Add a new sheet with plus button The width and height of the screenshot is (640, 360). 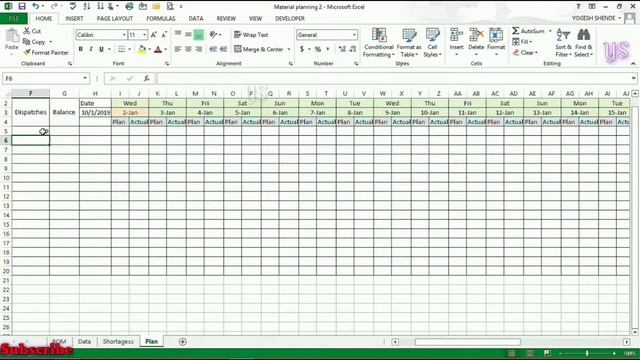[x=182, y=342]
